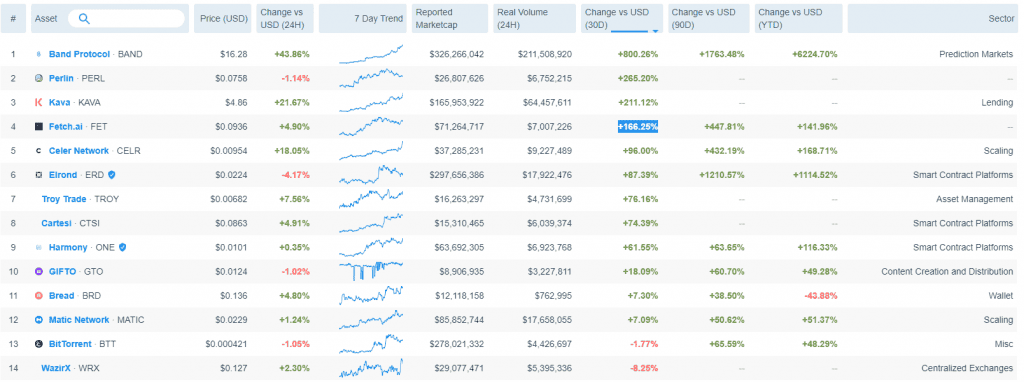Click the search magnifier icon
The height and width of the screenshot is (382, 1024).
pyautogui.click(x=84, y=18)
